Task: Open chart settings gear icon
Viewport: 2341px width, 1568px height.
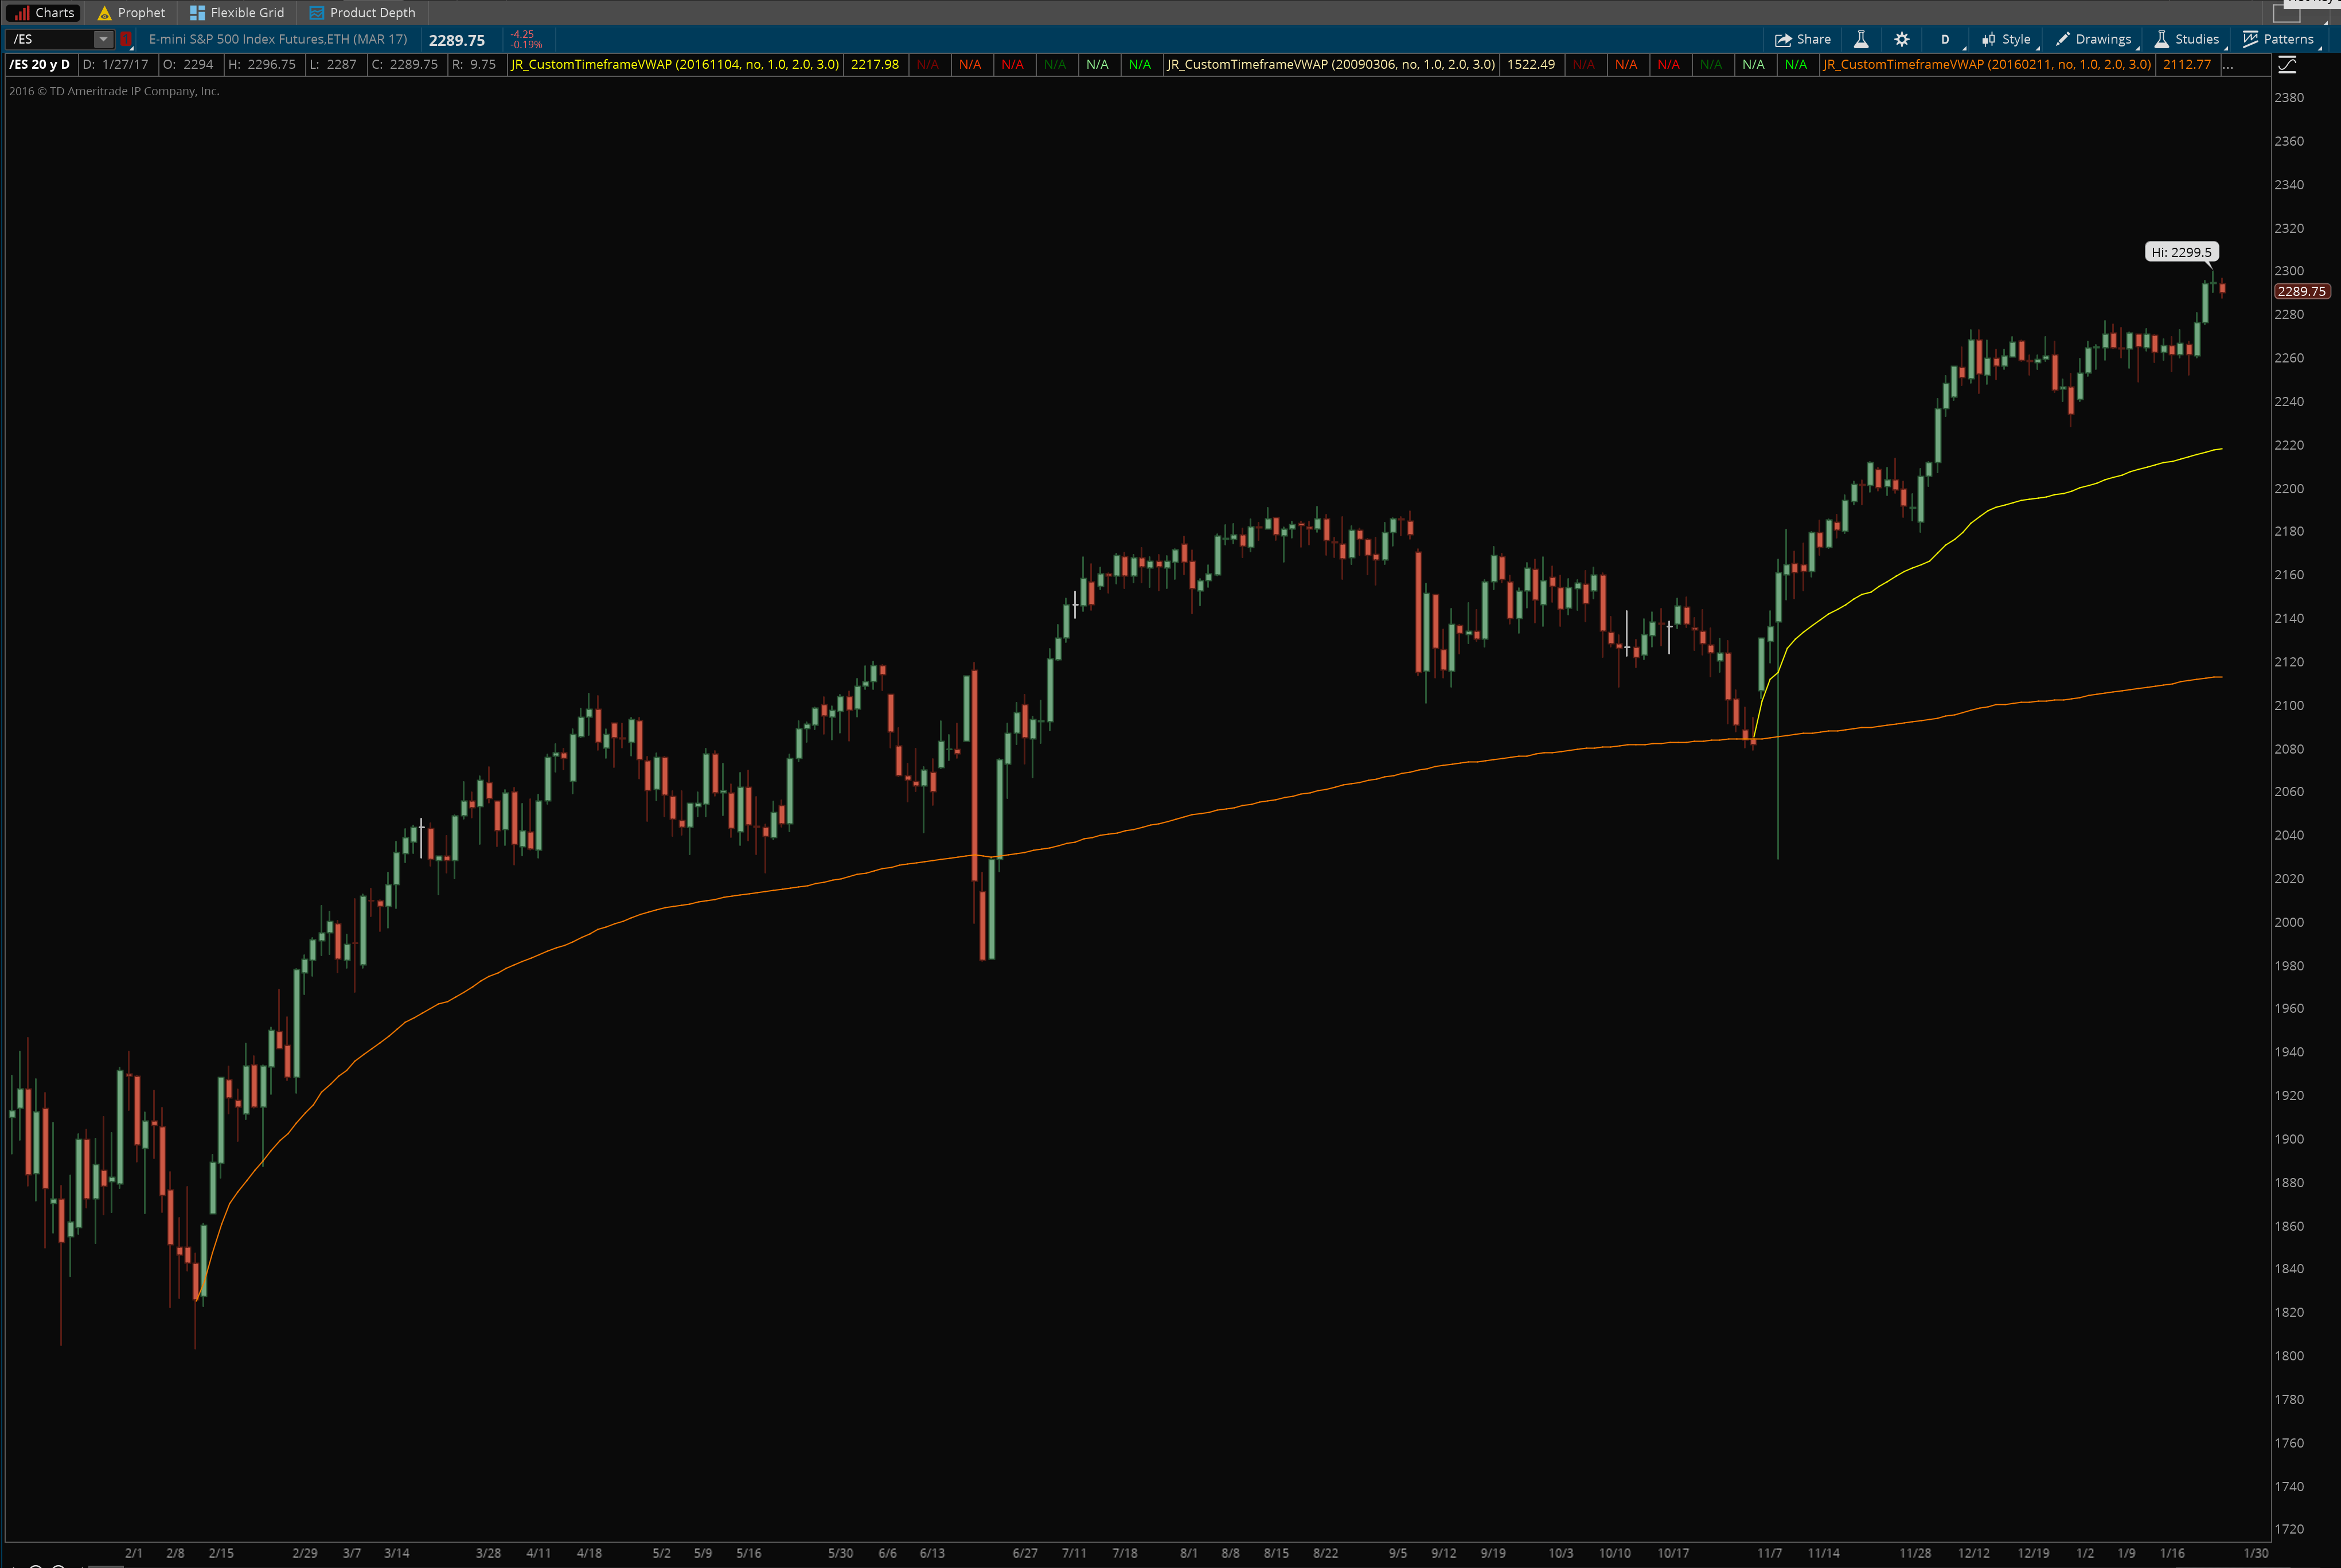Action: 1902,39
